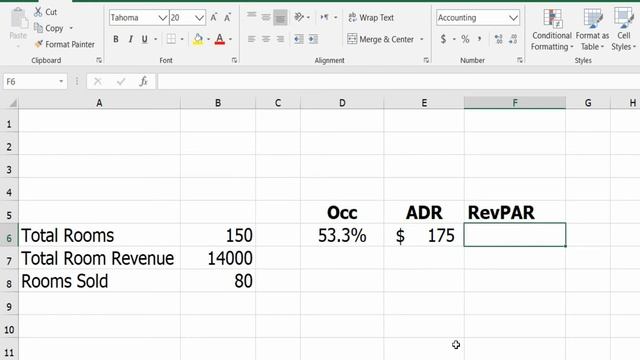This screenshot has height=360, width=640.
Task: Open the Tahoma font name dropdown
Action: pos(162,18)
